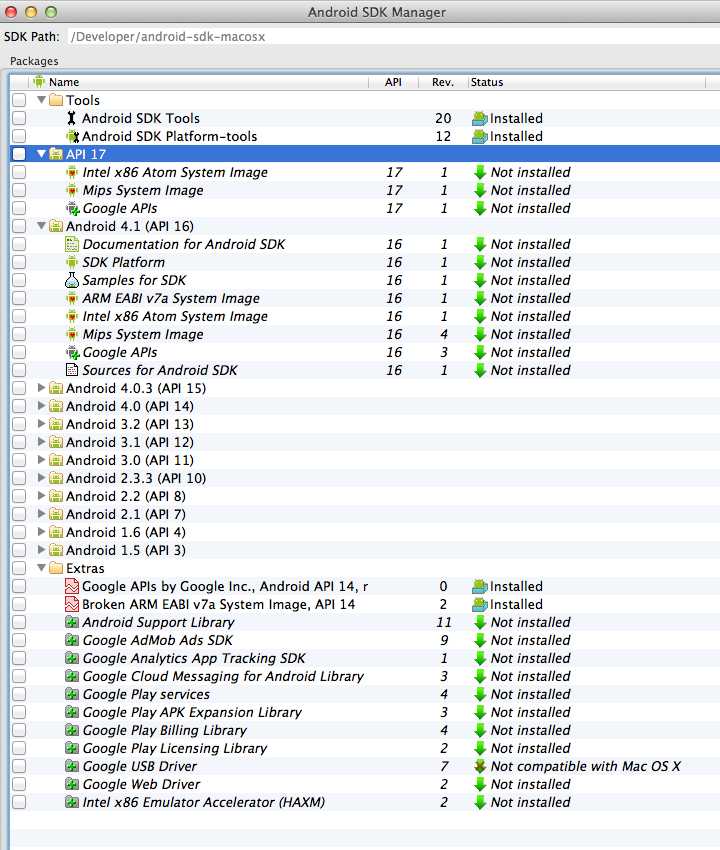Select the Android 1.6 (API 4) row
The height and width of the screenshot is (850, 720).
coord(364,532)
